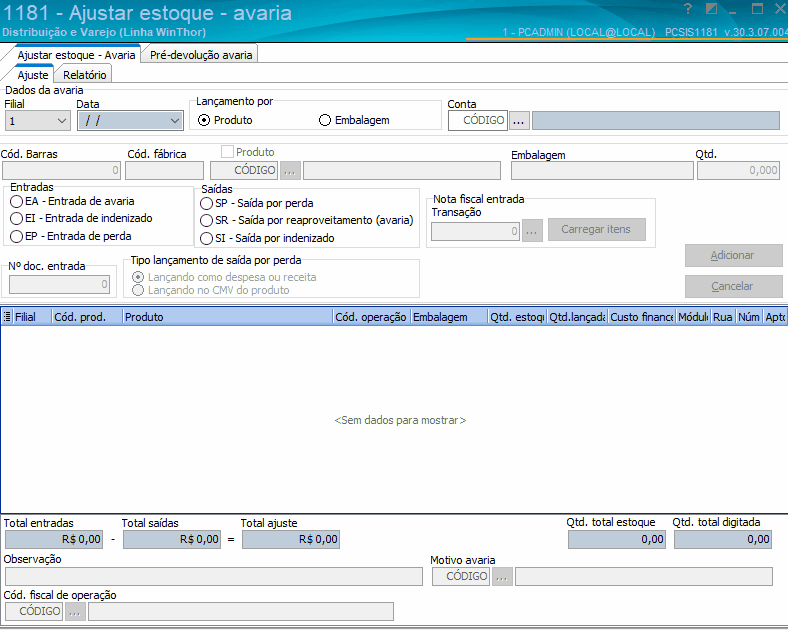Sort by the Módulo column header
Viewport: 788px width, 630px height.
[693, 317]
